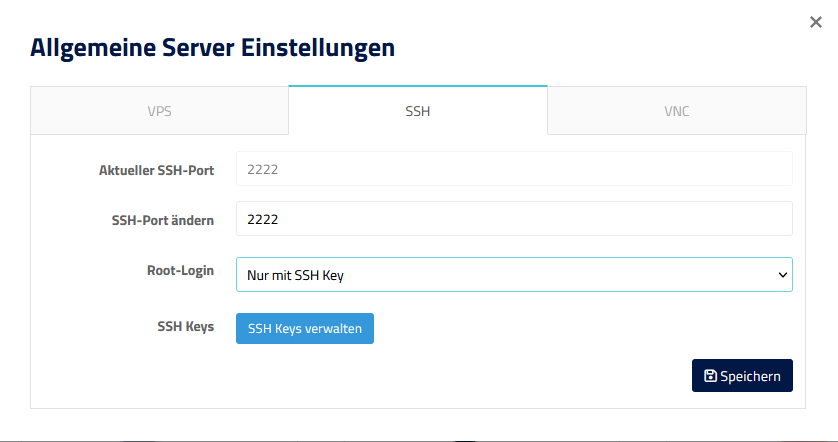Click the SSH-Port ändern label

tap(162, 220)
